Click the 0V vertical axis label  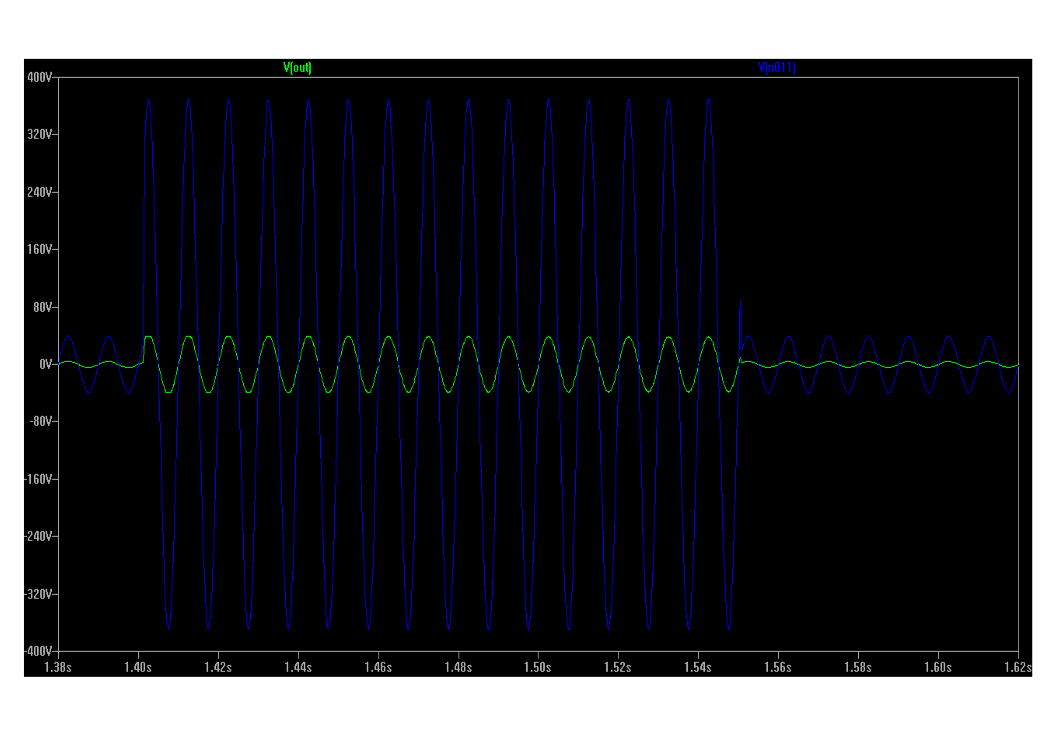coord(45,365)
